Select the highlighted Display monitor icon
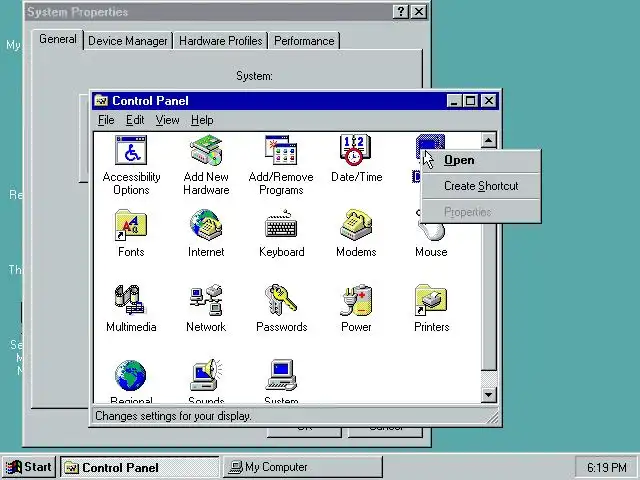 tap(431, 145)
